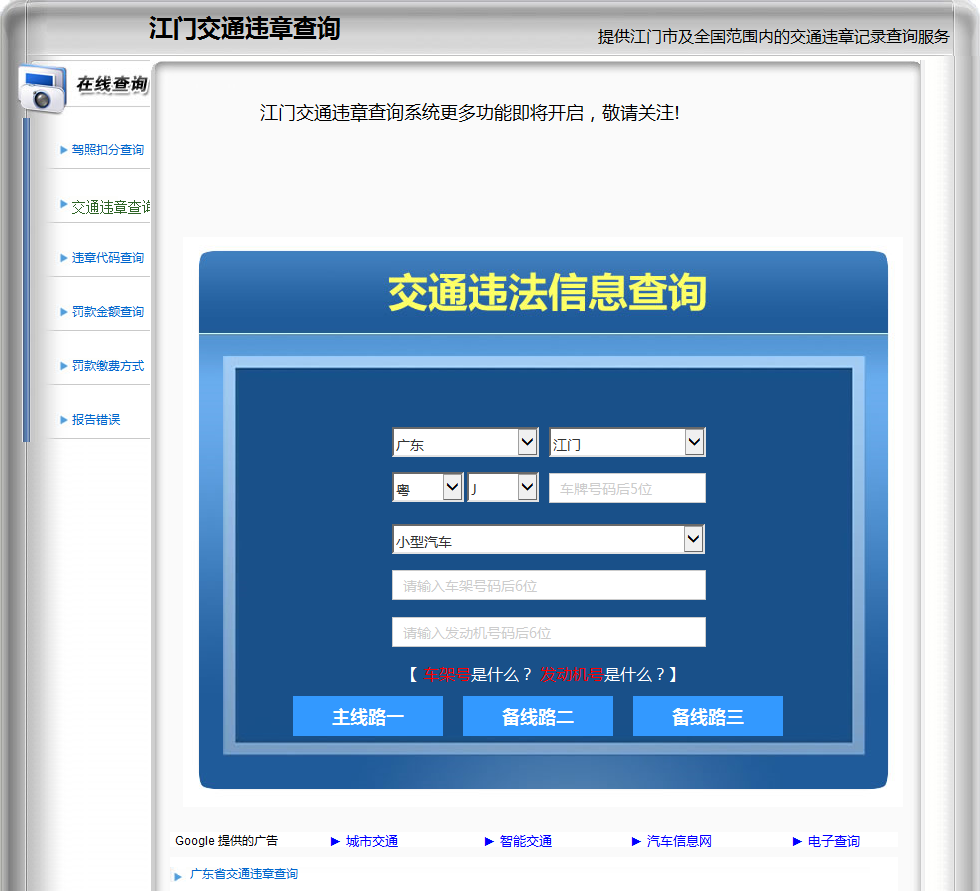
Task: Click the 请输入发动机号码后6位 field
Action: click(549, 632)
